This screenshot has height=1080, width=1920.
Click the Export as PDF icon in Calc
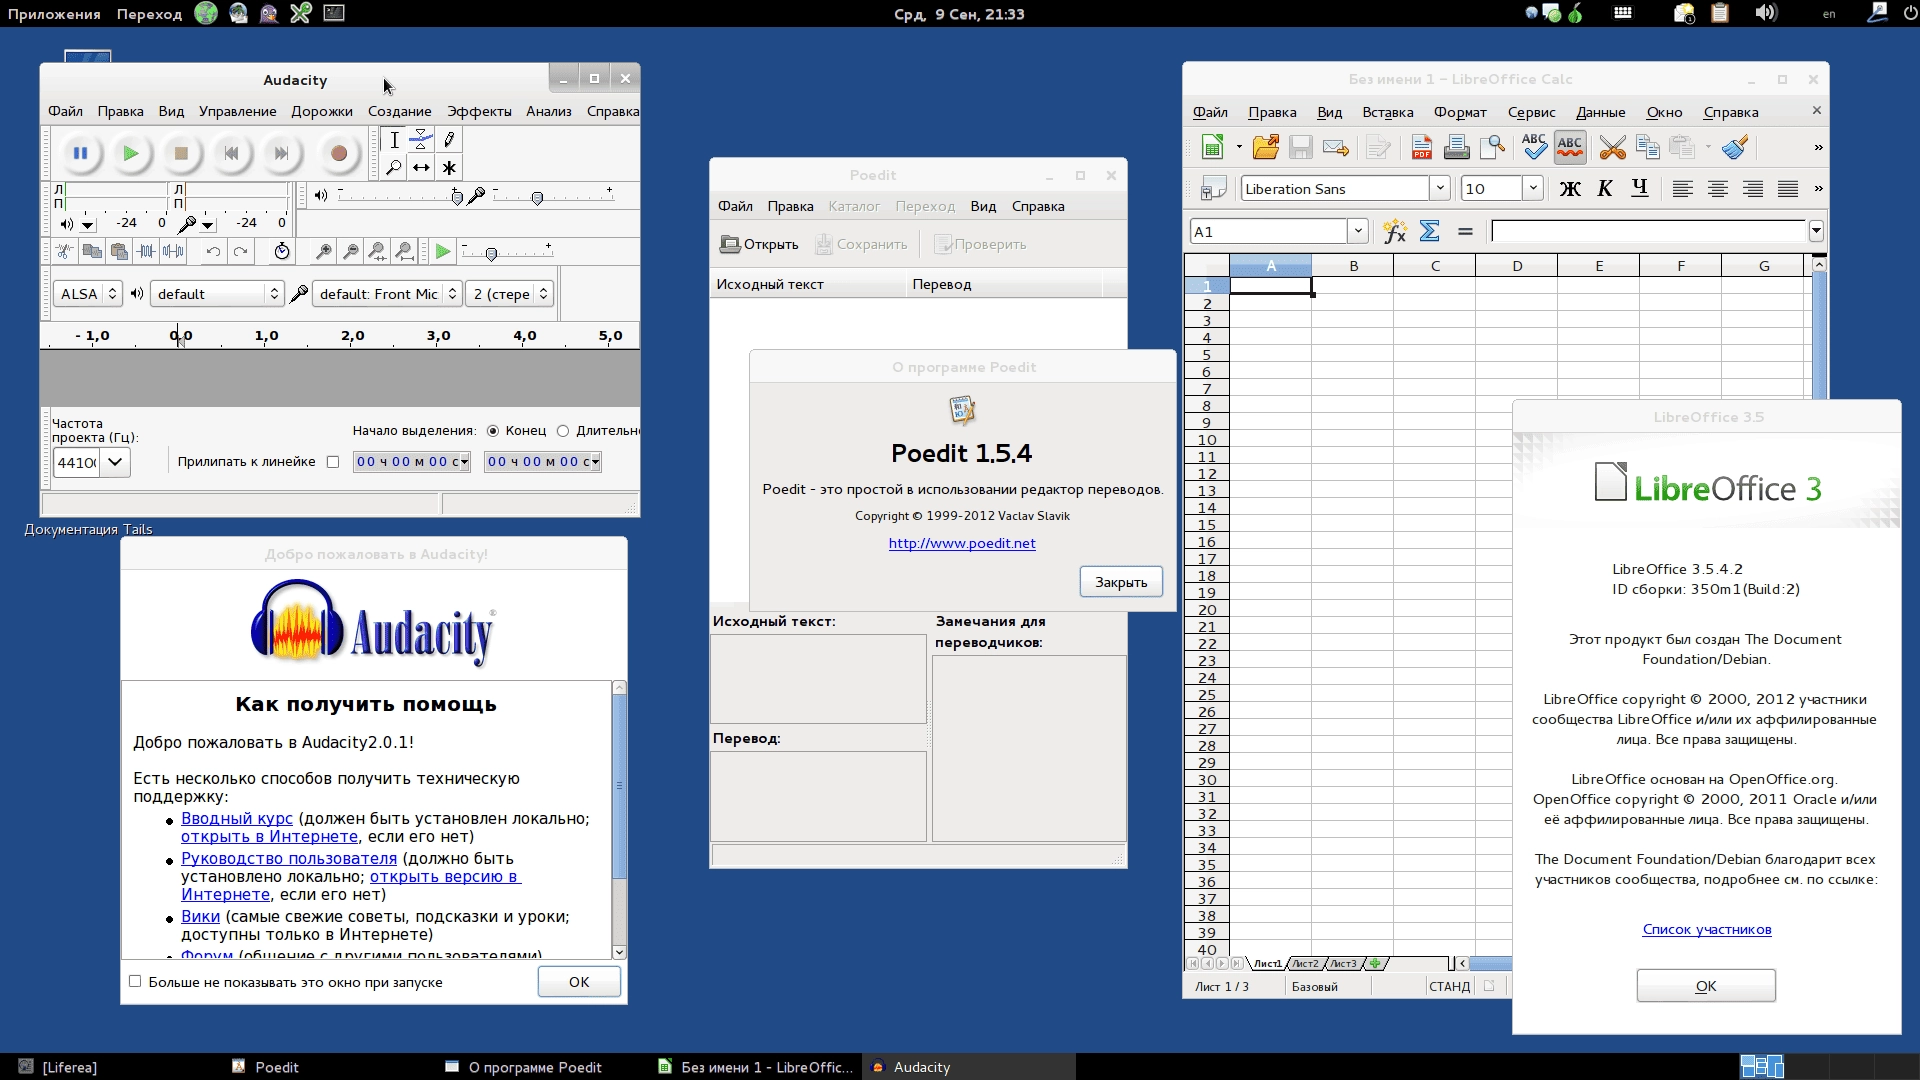[1421, 148]
